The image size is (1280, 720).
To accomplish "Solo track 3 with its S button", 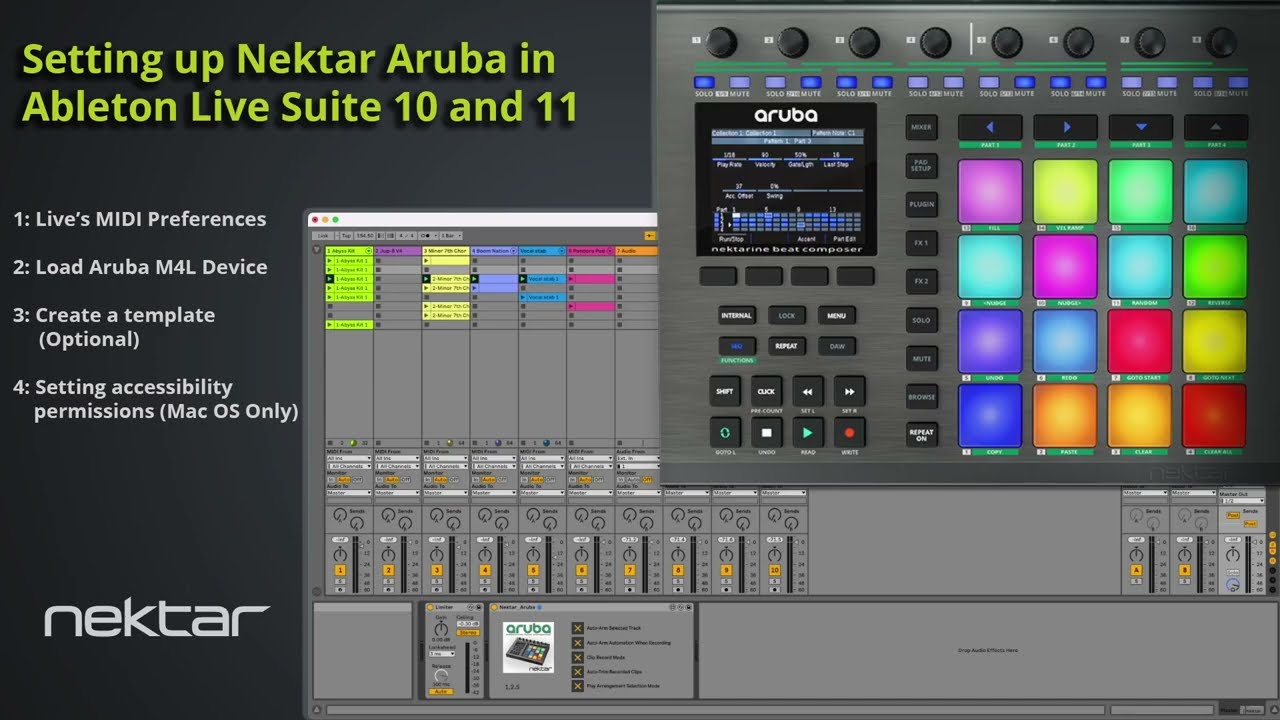I will (437, 580).
